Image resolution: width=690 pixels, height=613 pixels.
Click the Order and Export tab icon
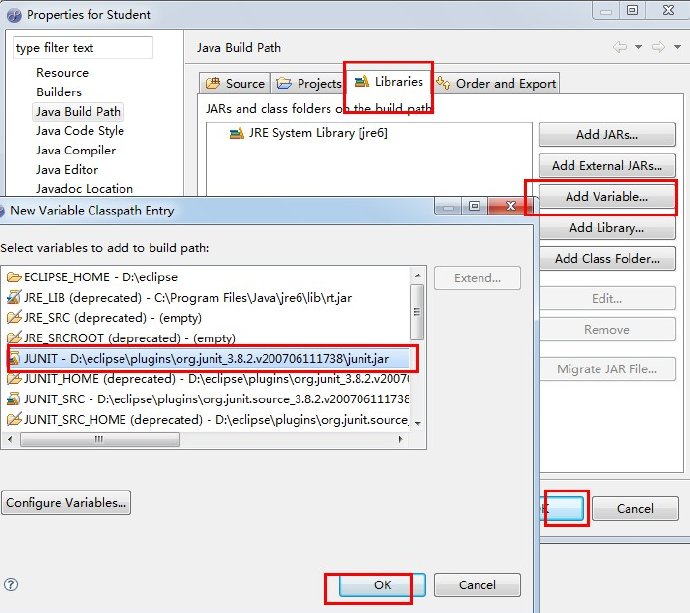[443, 83]
